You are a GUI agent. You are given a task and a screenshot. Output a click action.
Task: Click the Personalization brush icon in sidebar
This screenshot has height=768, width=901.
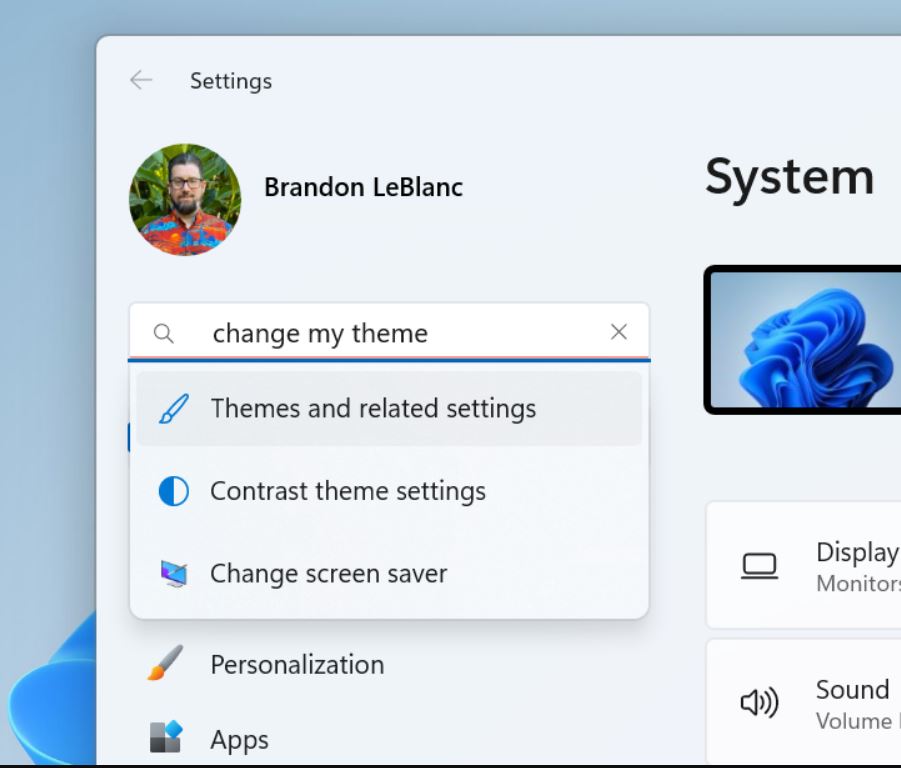tap(166, 663)
